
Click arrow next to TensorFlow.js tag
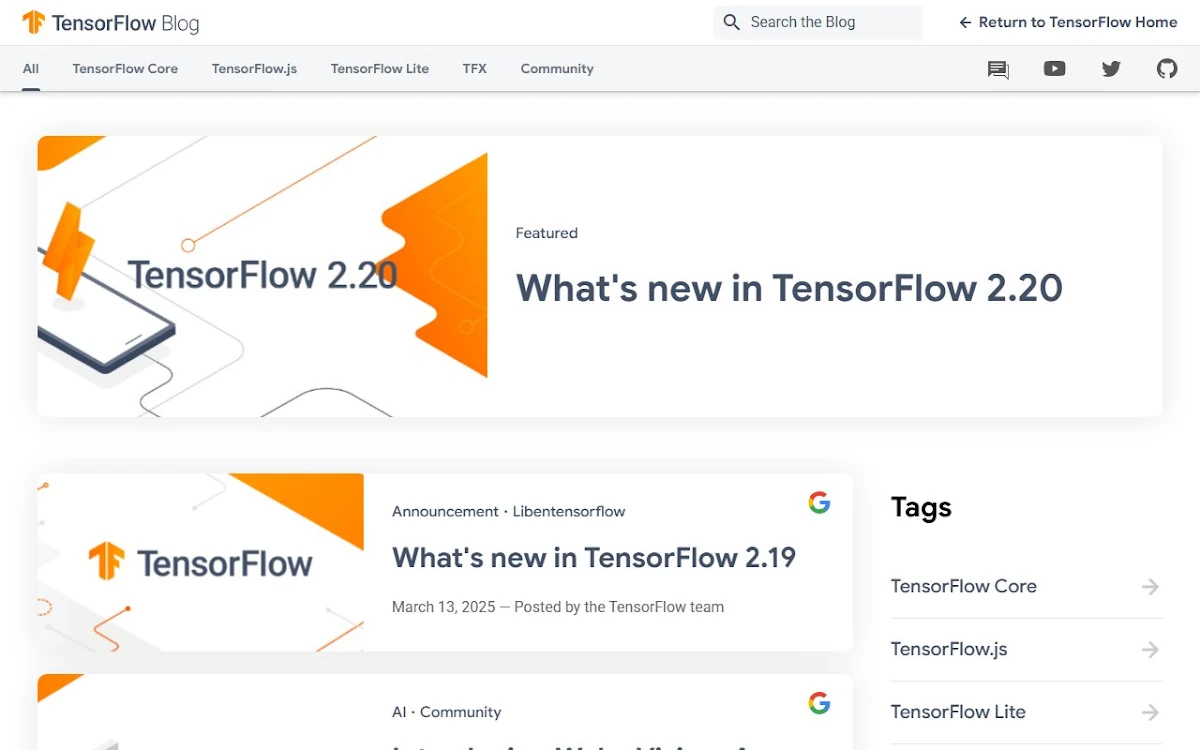(x=1151, y=650)
